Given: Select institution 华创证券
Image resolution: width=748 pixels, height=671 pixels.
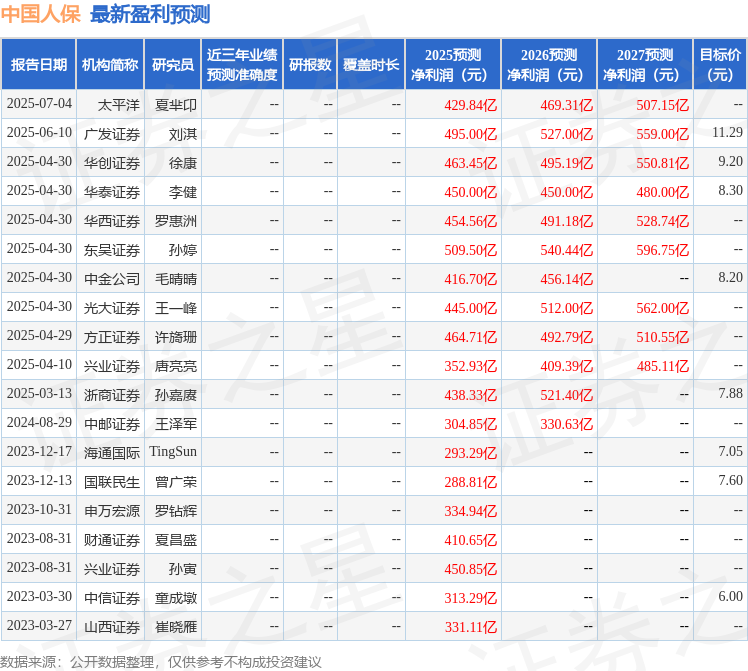Looking at the screenshot, I should [112, 163].
